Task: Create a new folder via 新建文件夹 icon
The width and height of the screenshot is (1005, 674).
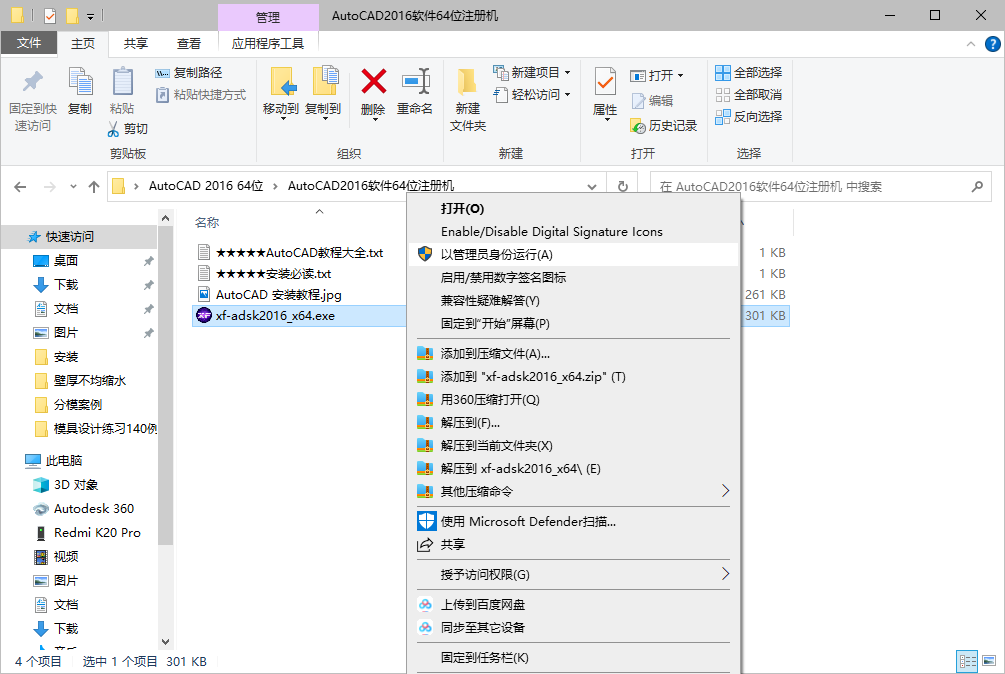Action: (466, 97)
